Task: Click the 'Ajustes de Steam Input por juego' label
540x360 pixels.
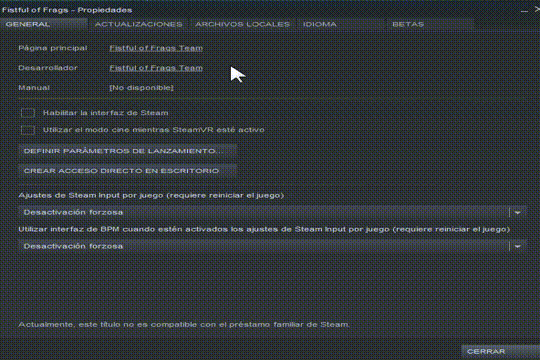Action: pos(151,195)
